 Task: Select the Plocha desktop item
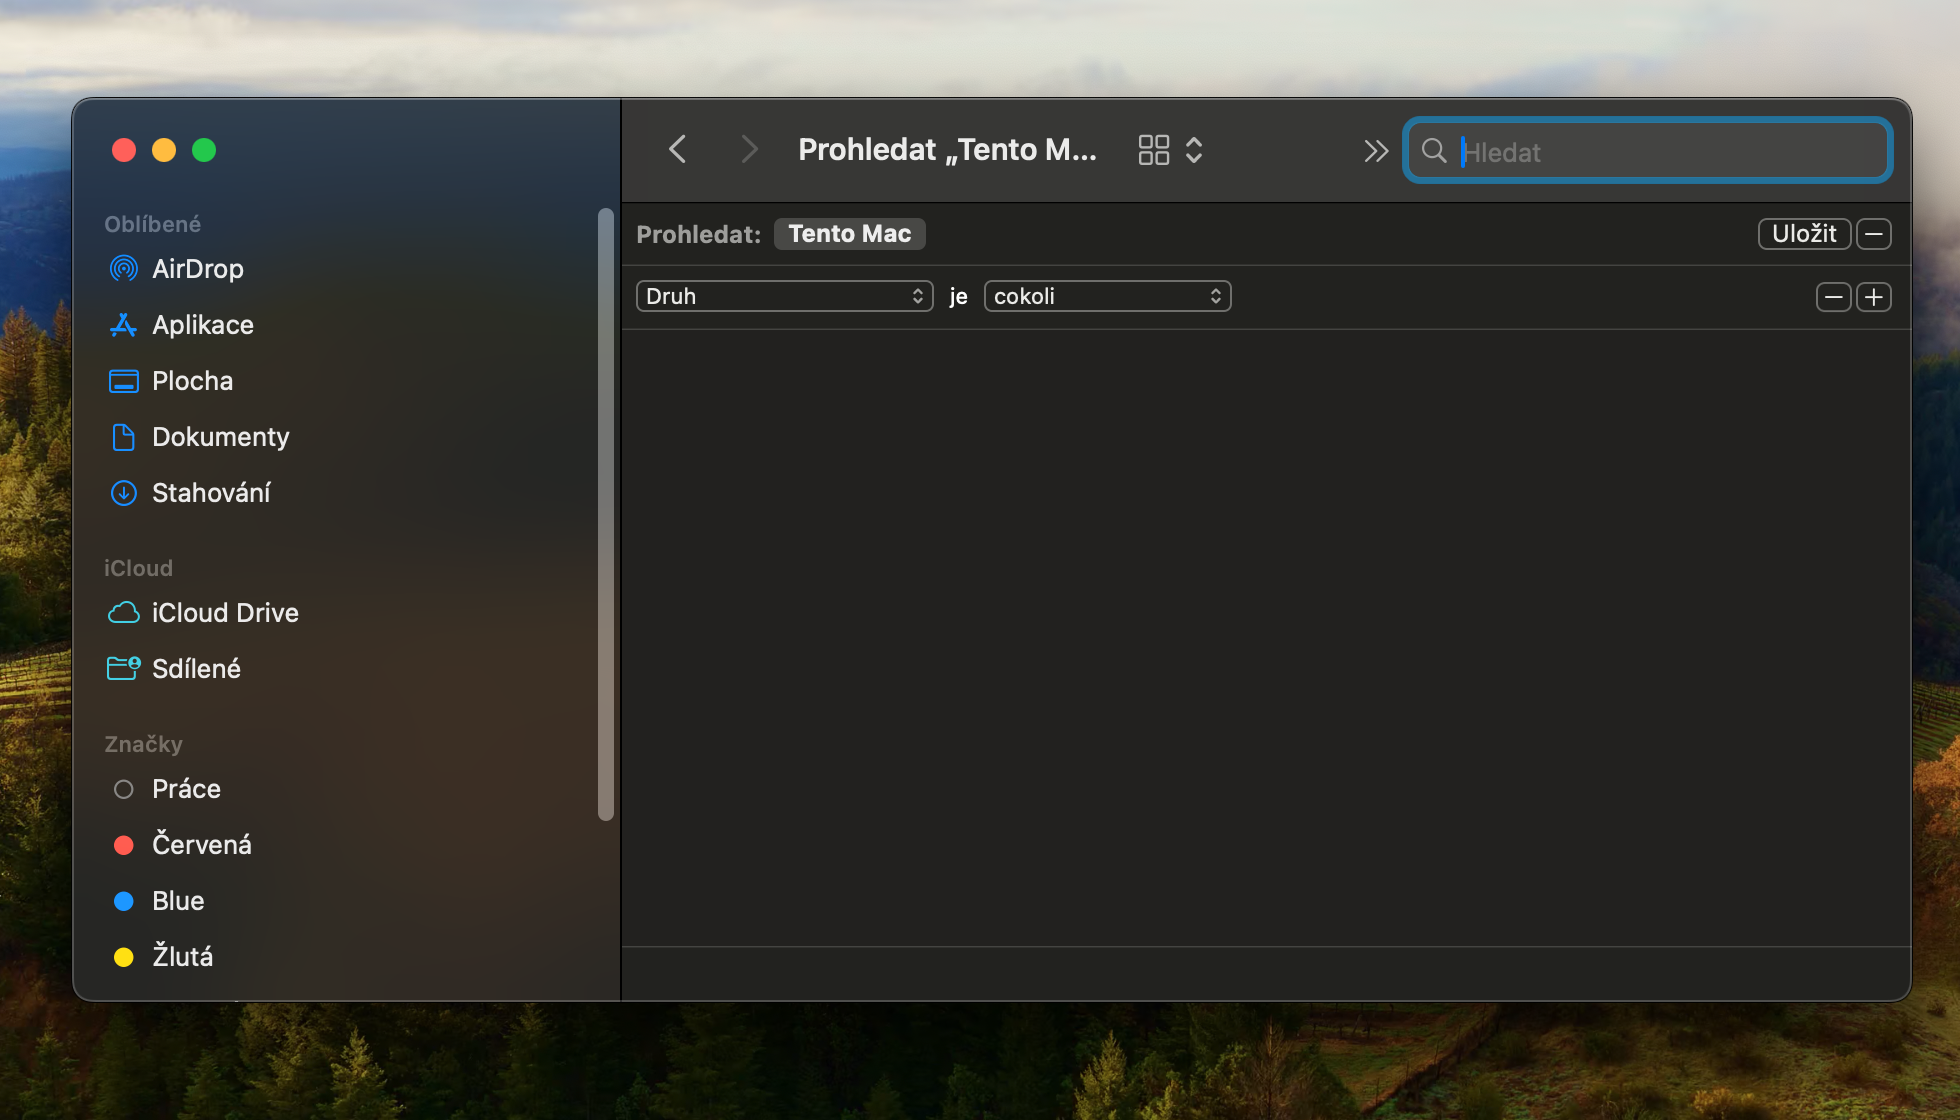click(192, 381)
